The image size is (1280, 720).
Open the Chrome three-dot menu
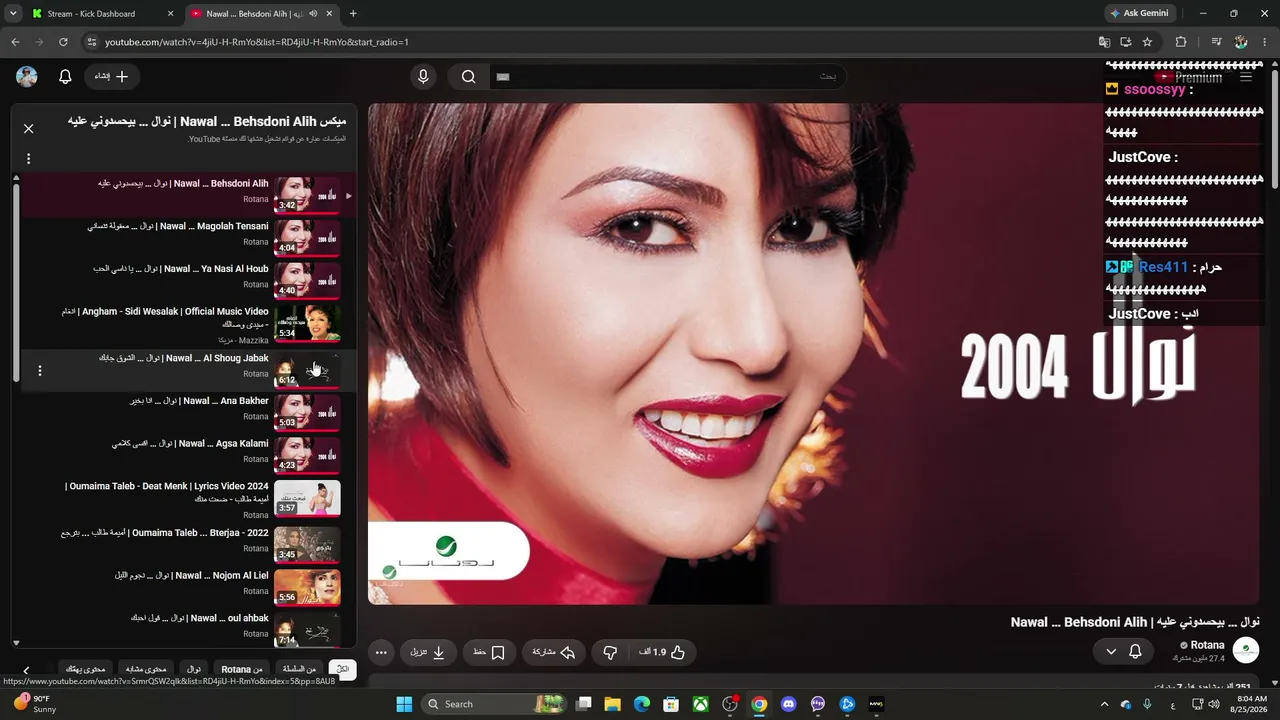click(x=1265, y=42)
